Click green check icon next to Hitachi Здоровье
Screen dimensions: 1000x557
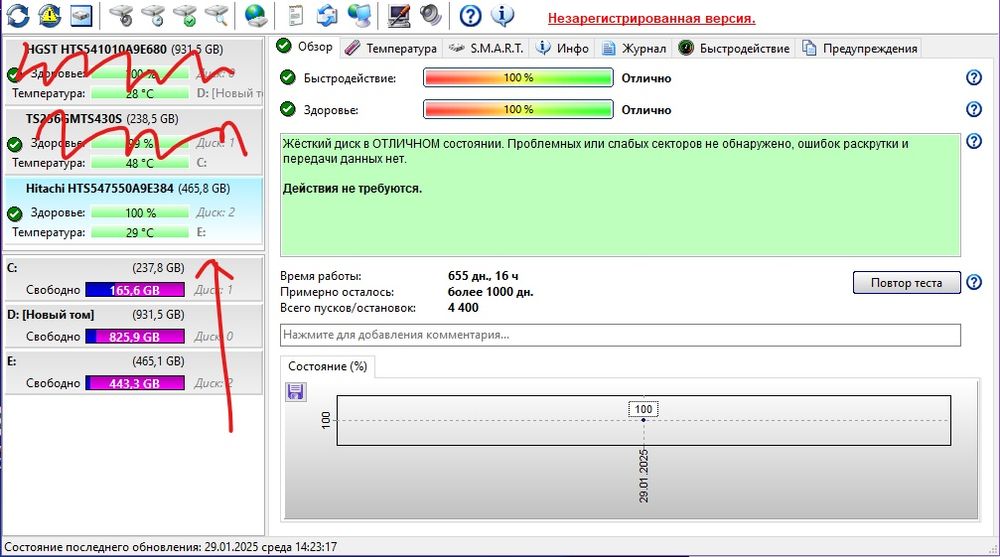click(x=14, y=213)
